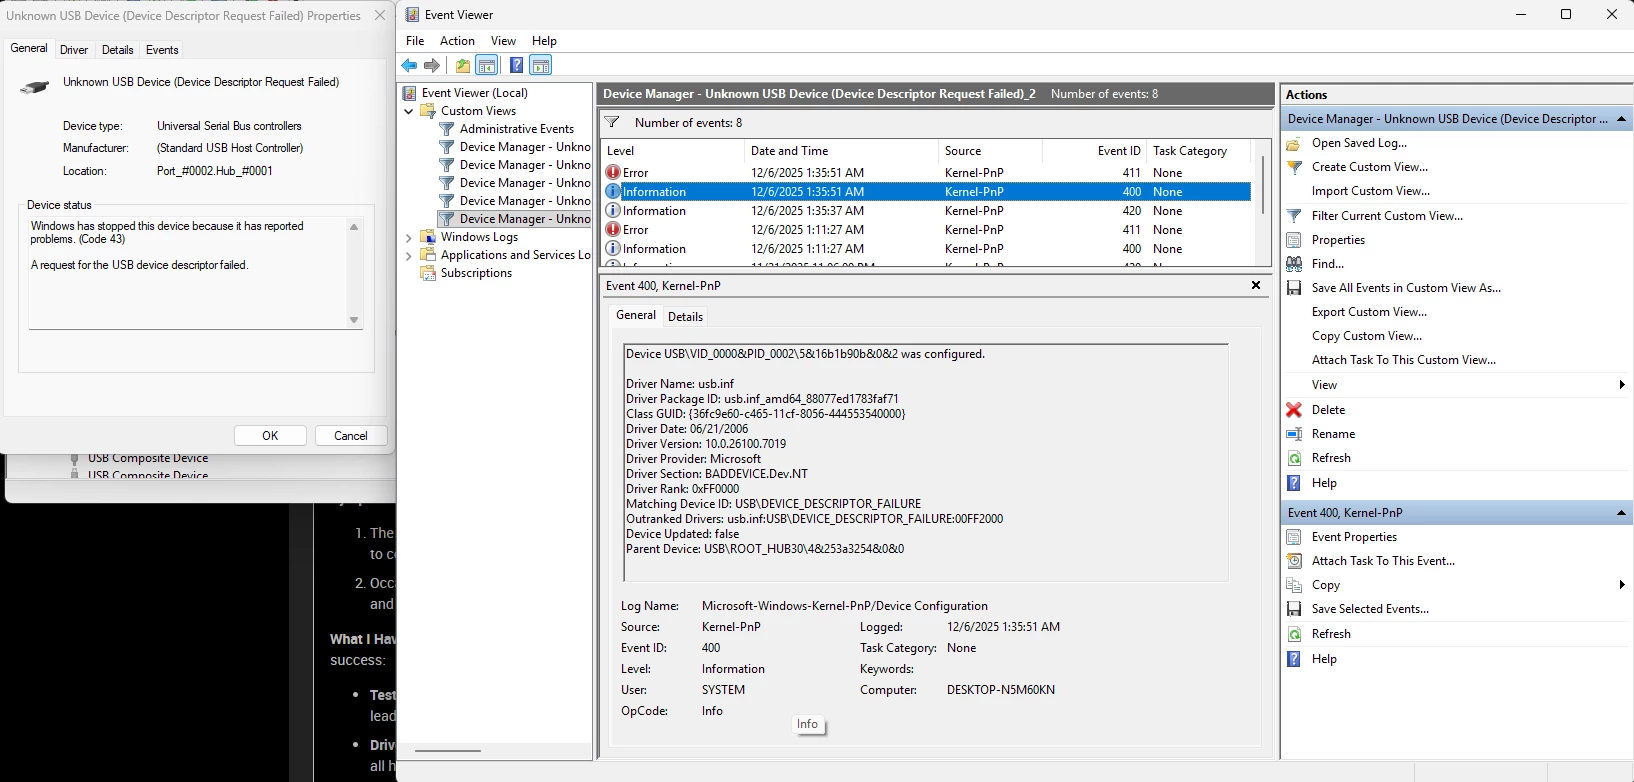Click the Forward arrow in Event Viewer toolbar

point(432,66)
